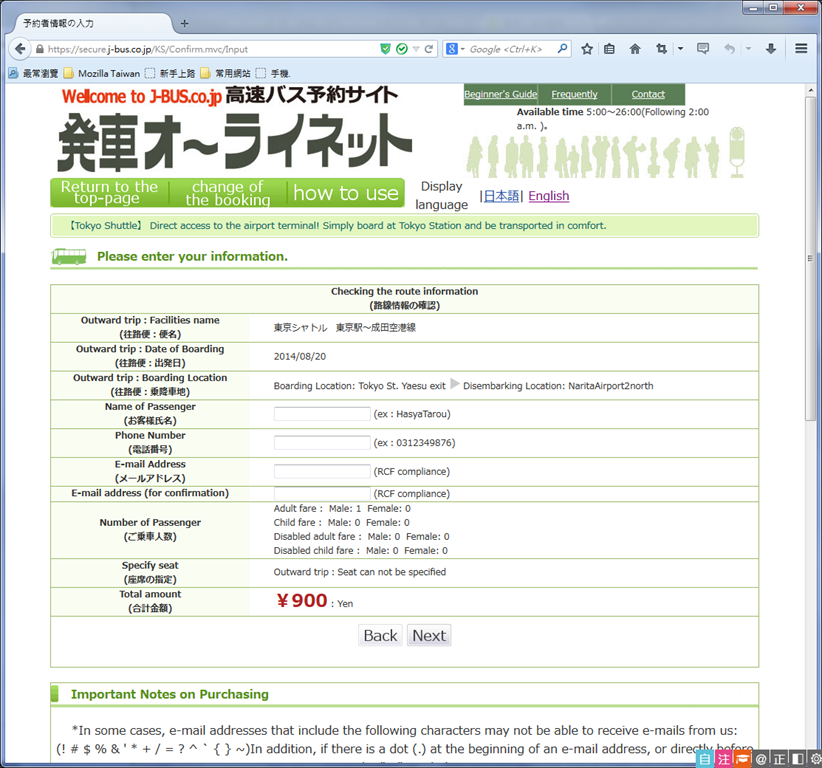Go to the browser home page icon
The height and width of the screenshot is (768, 822).
[x=635, y=49]
